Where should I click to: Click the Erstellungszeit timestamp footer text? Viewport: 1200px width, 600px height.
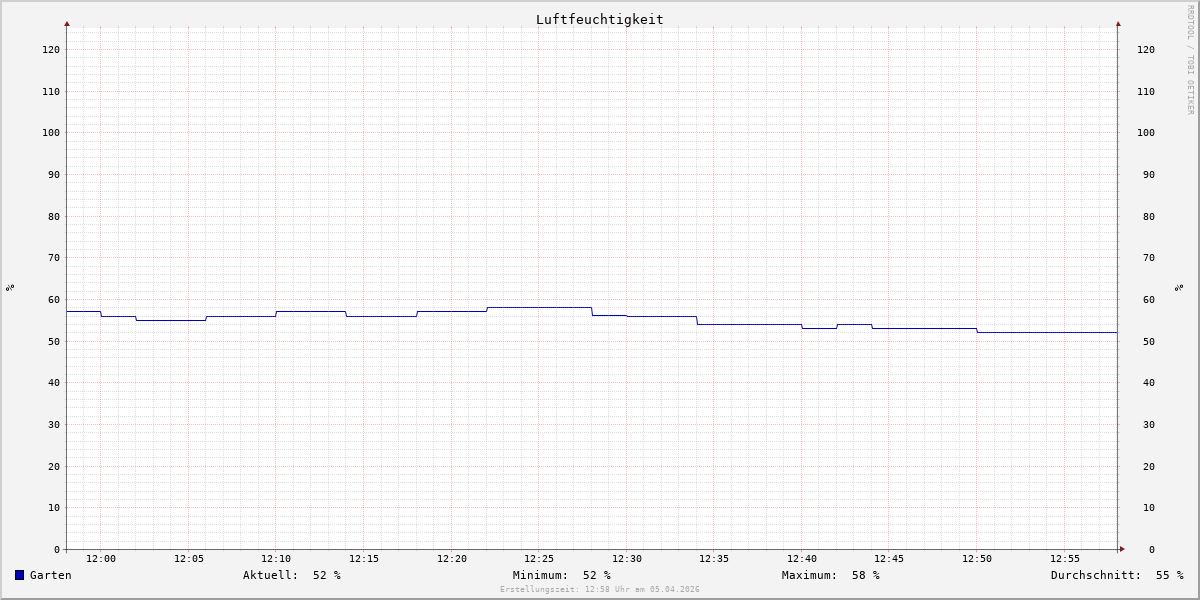(x=600, y=590)
